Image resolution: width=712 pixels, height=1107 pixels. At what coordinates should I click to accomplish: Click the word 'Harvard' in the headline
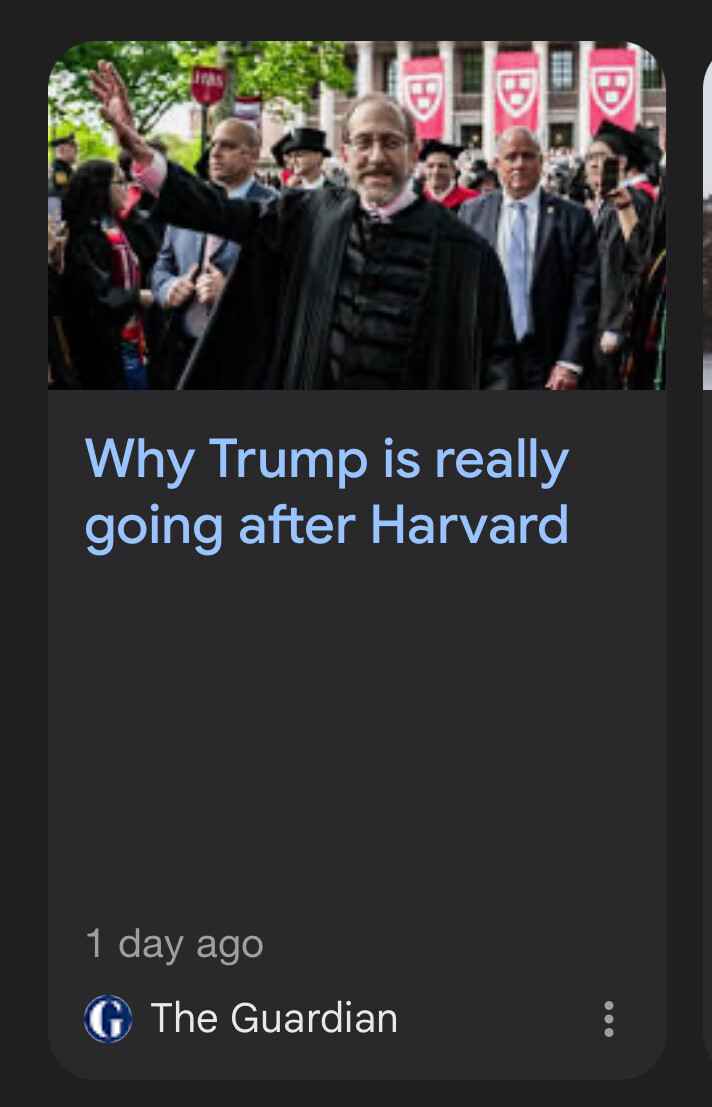(x=469, y=525)
